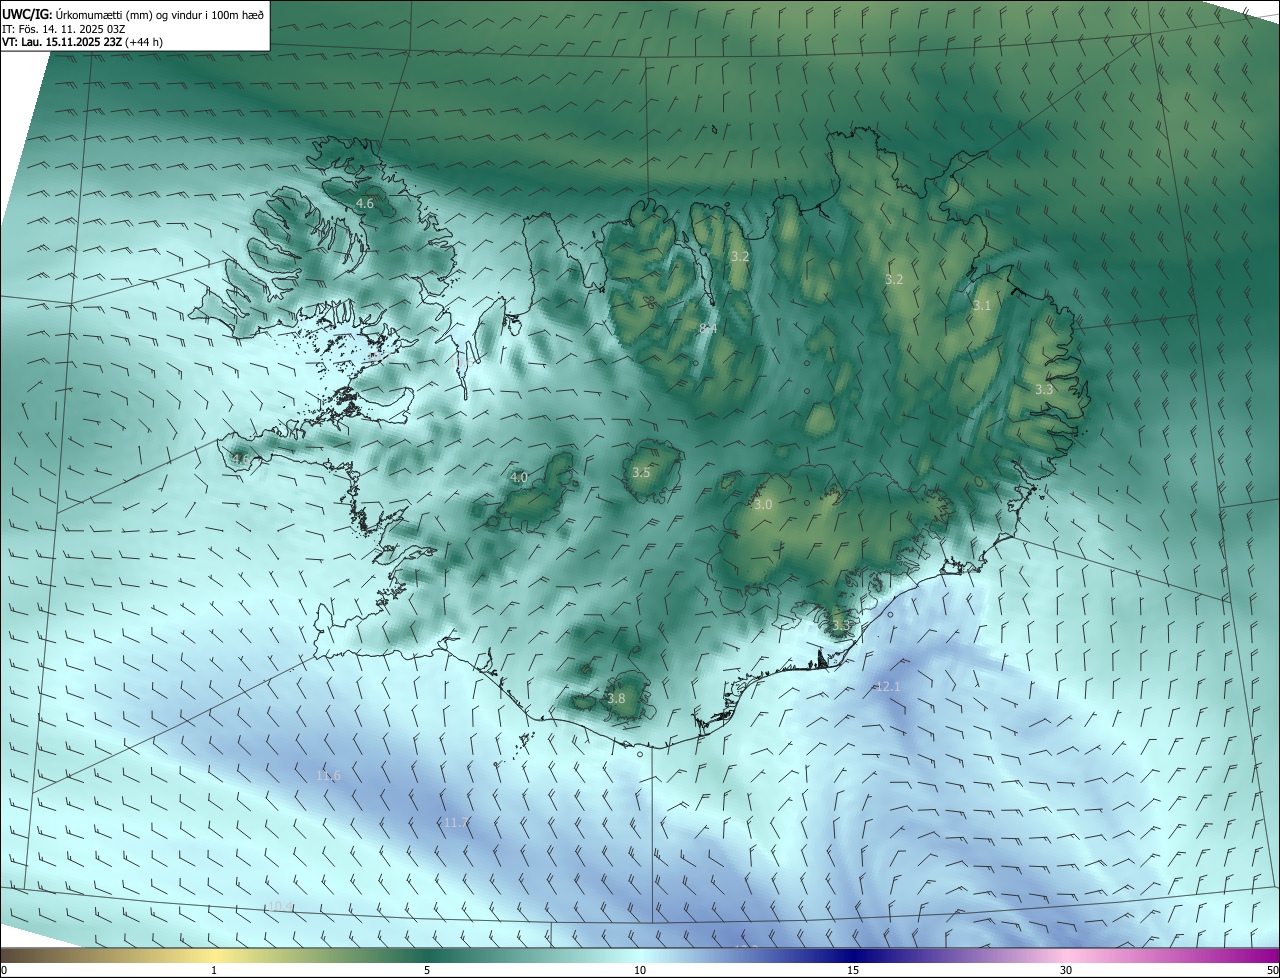This screenshot has width=1280, height=978.
Task: Click the 30 tick on the color scale
Action: 1066,970
